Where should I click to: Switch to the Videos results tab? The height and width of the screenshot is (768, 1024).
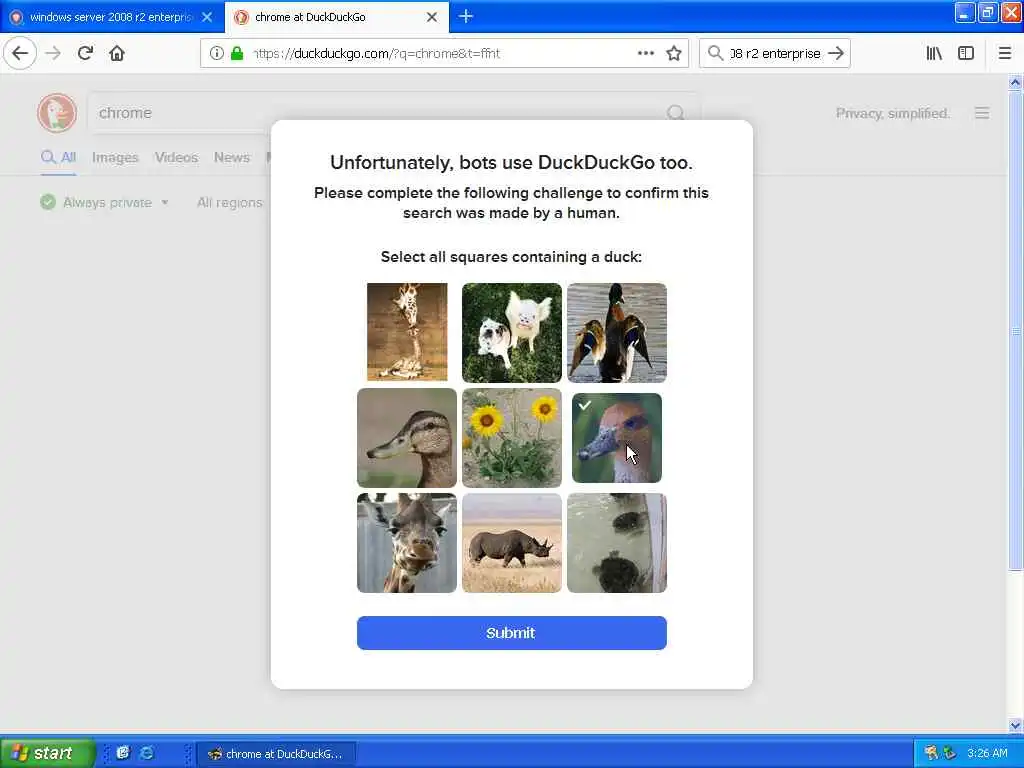pyautogui.click(x=176, y=157)
